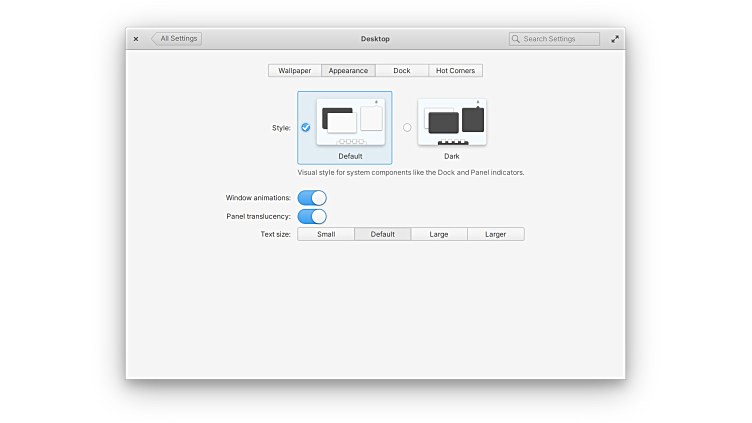
Task: Set text size to Large
Action: pos(439,234)
